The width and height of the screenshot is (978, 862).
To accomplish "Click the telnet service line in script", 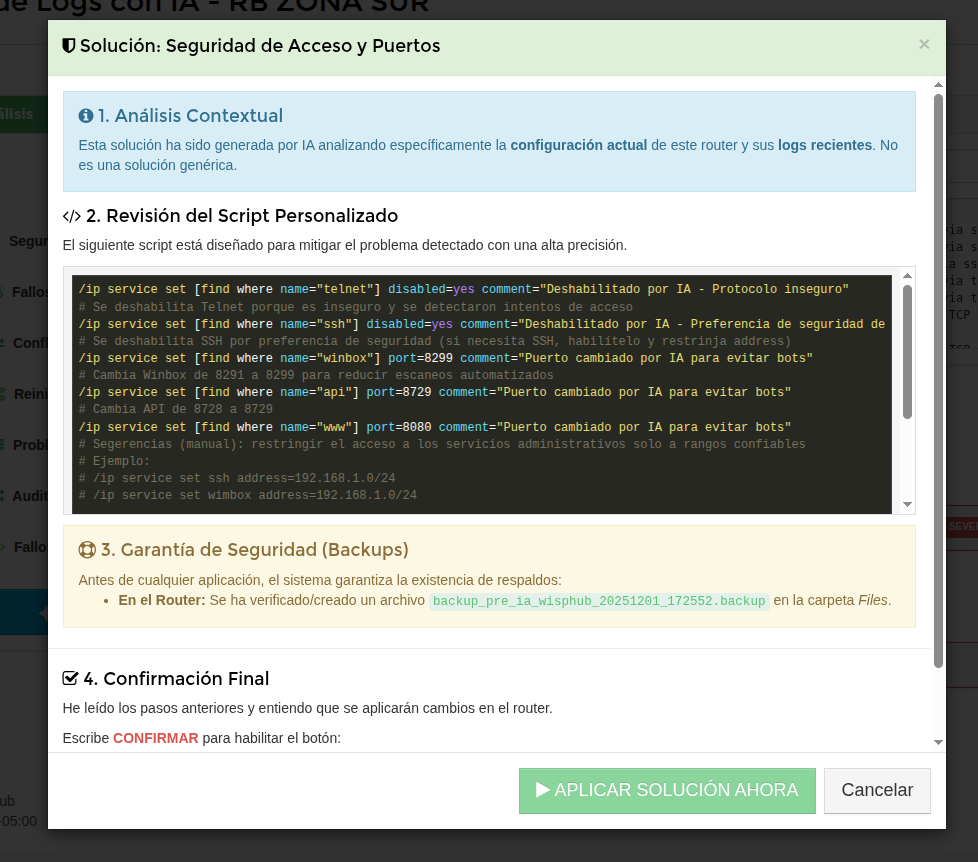I will click(x=463, y=289).
